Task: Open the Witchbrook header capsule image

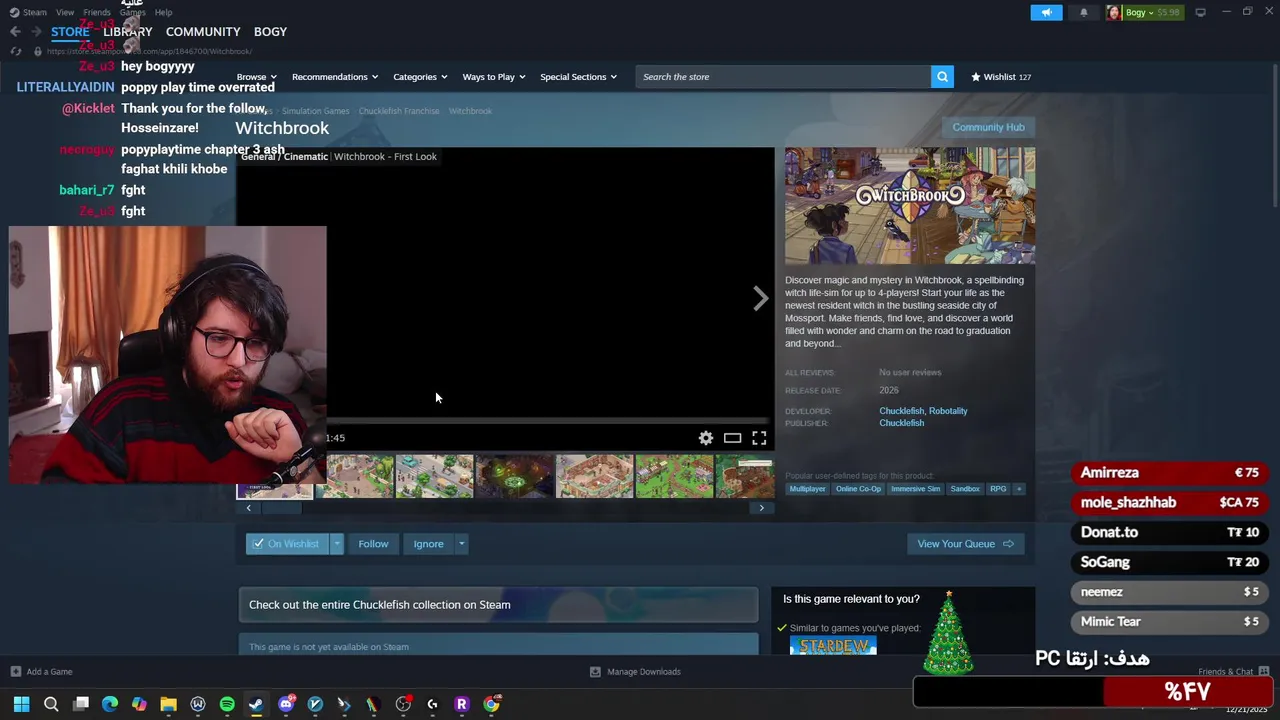Action: coord(910,206)
